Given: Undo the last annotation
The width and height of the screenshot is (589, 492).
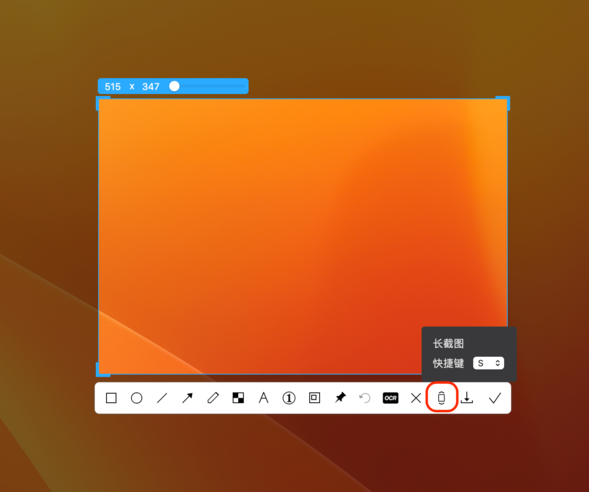Looking at the screenshot, I should (365, 398).
